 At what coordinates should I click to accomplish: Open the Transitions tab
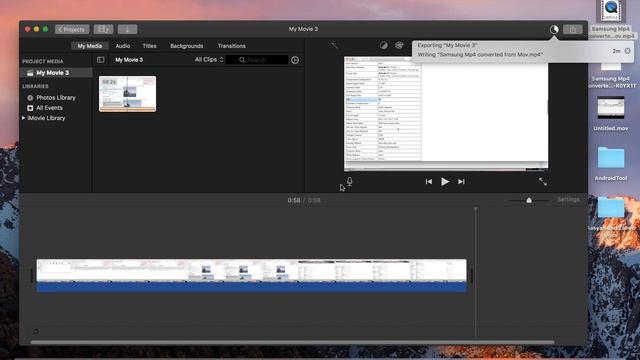[231, 46]
